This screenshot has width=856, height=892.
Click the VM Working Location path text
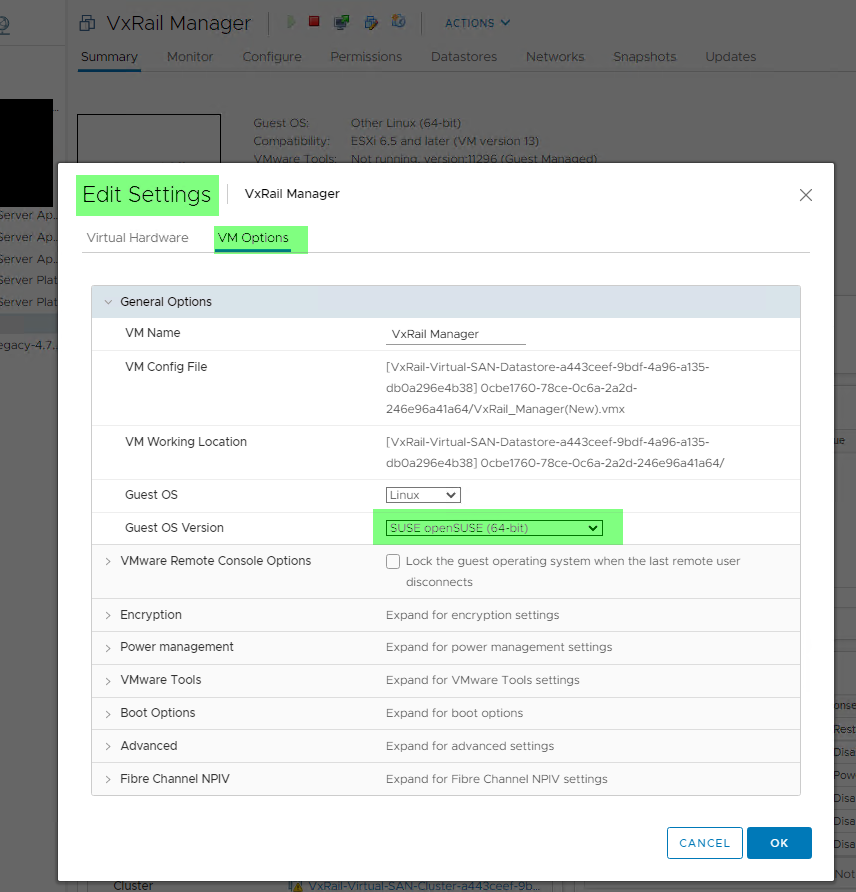(x=555, y=452)
